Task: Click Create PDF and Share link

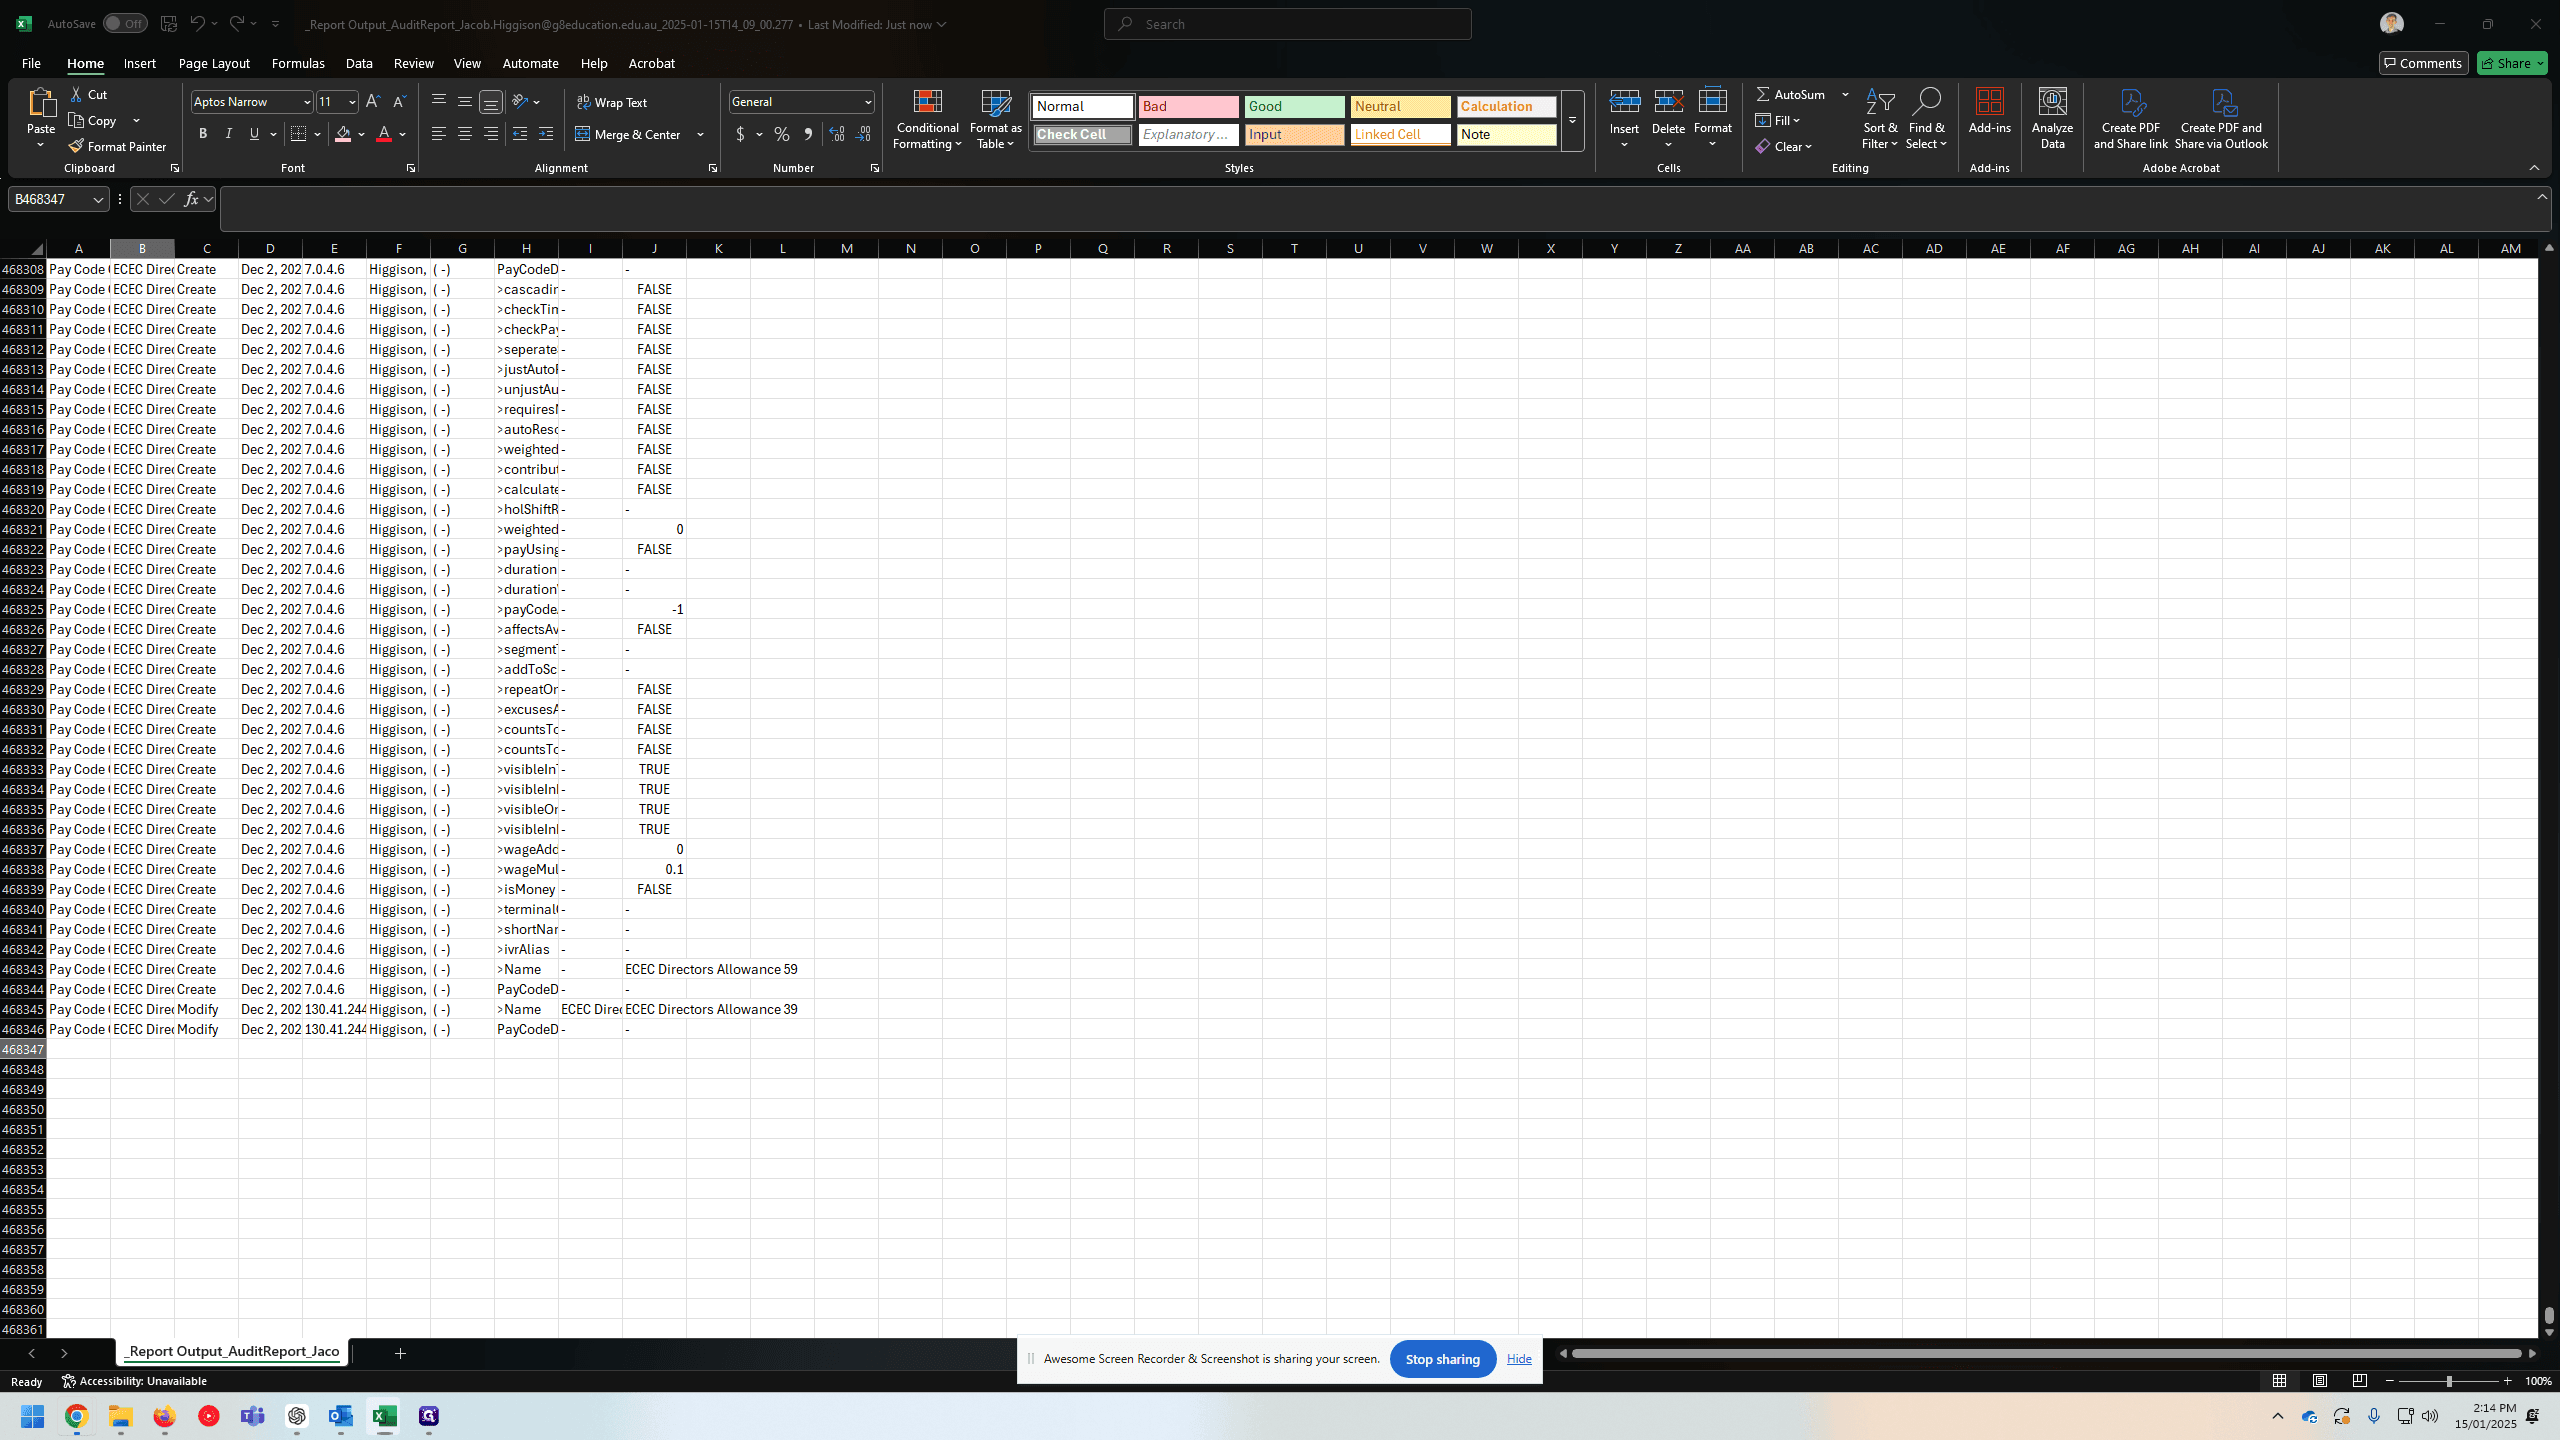Action: tap(2131, 119)
